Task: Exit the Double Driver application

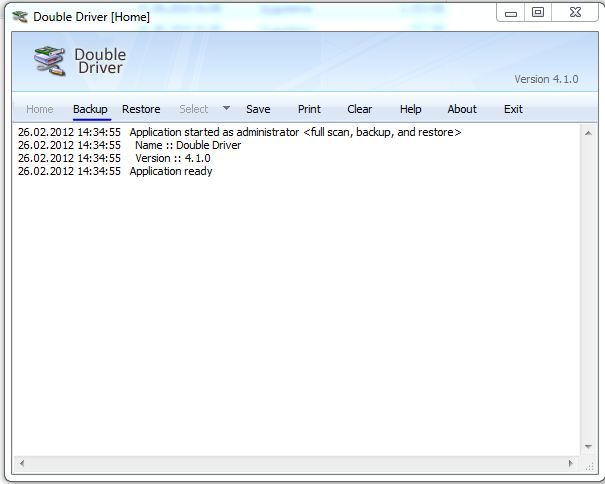Action: [x=514, y=109]
